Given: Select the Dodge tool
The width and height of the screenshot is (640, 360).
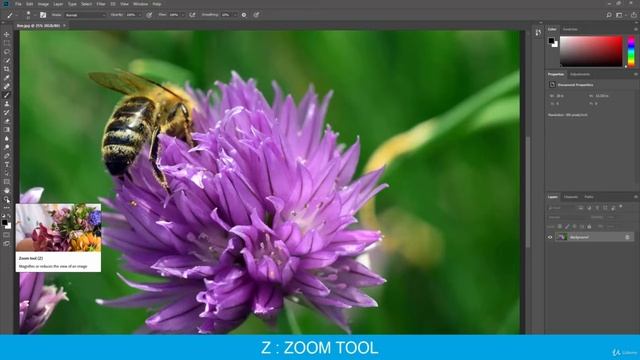Looking at the screenshot, I should (7, 147).
